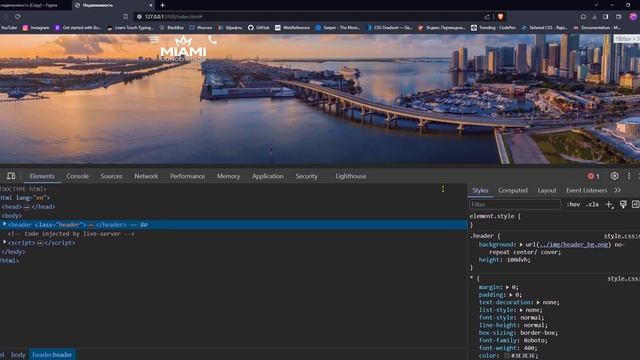Open DevTools three-dot customize menu

(629, 176)
